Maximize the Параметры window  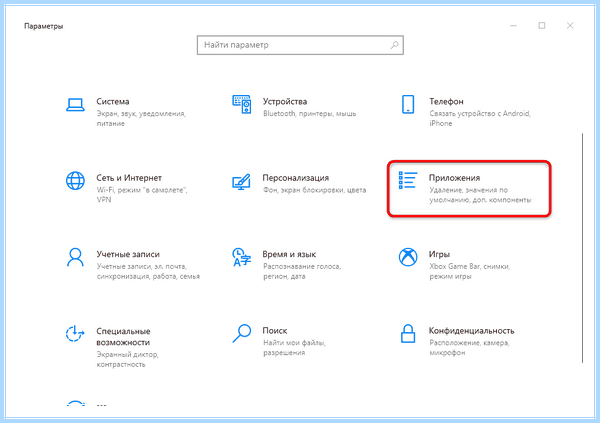point(541,26)
